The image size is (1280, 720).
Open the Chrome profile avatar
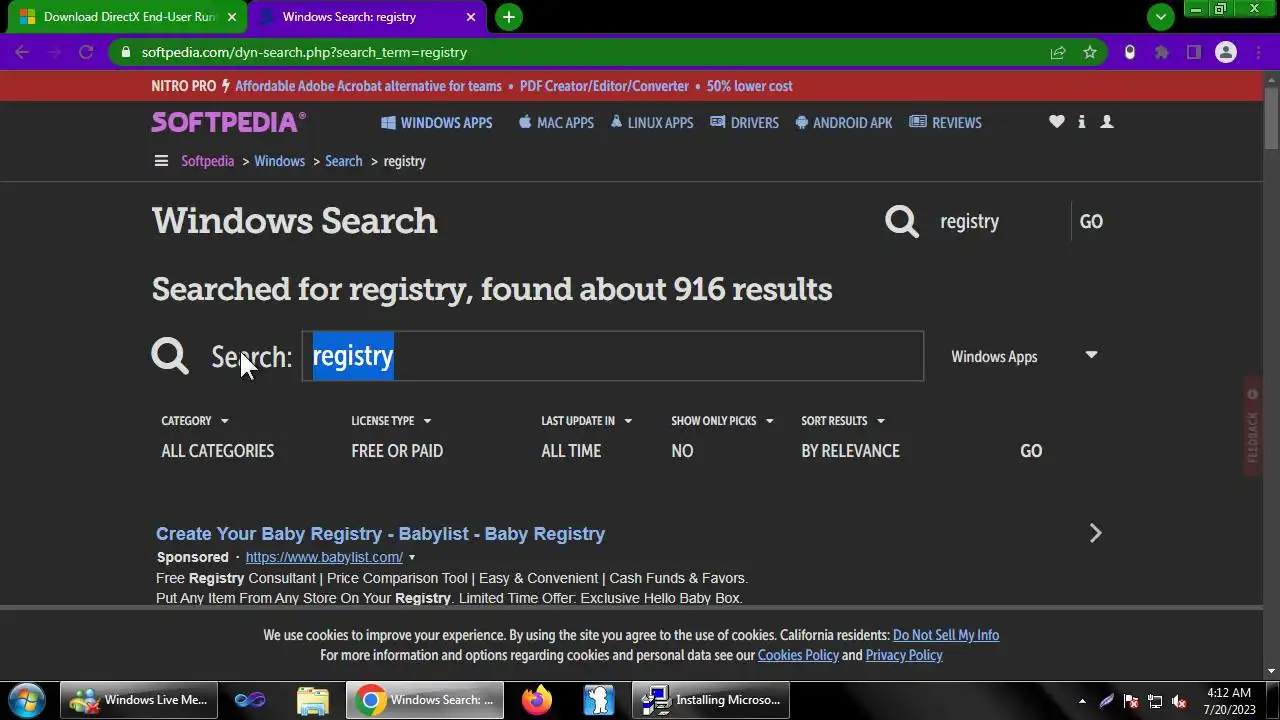click(1226, 52)
